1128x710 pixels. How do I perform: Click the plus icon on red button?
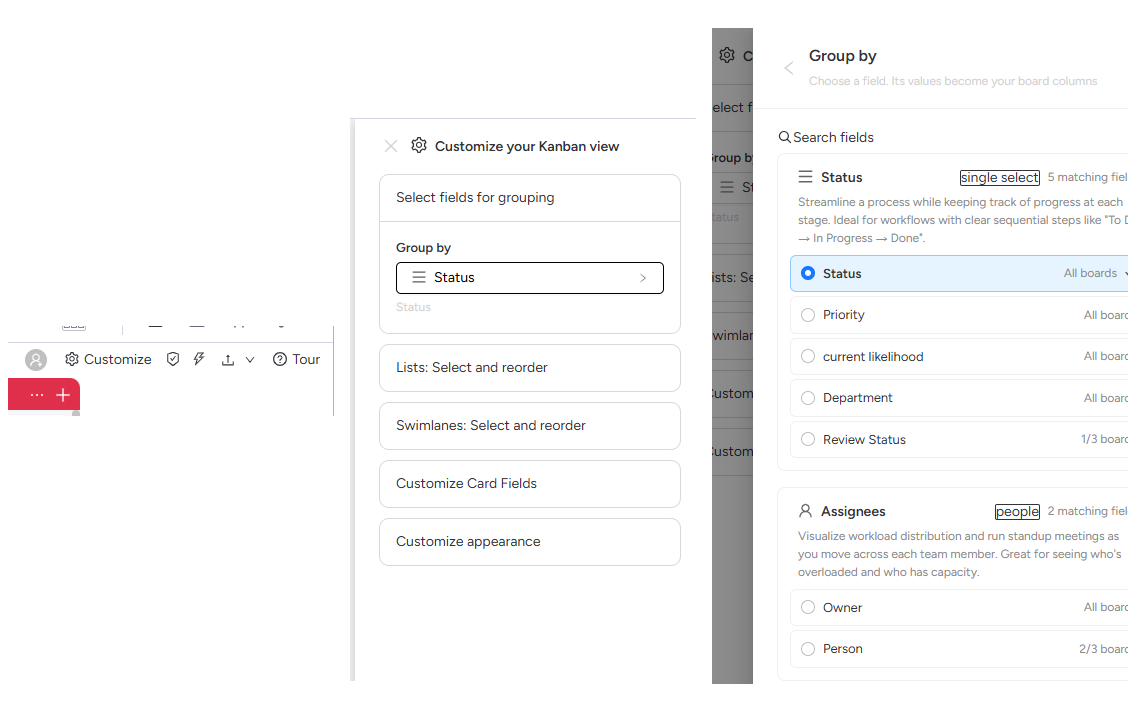click(63, 395)
